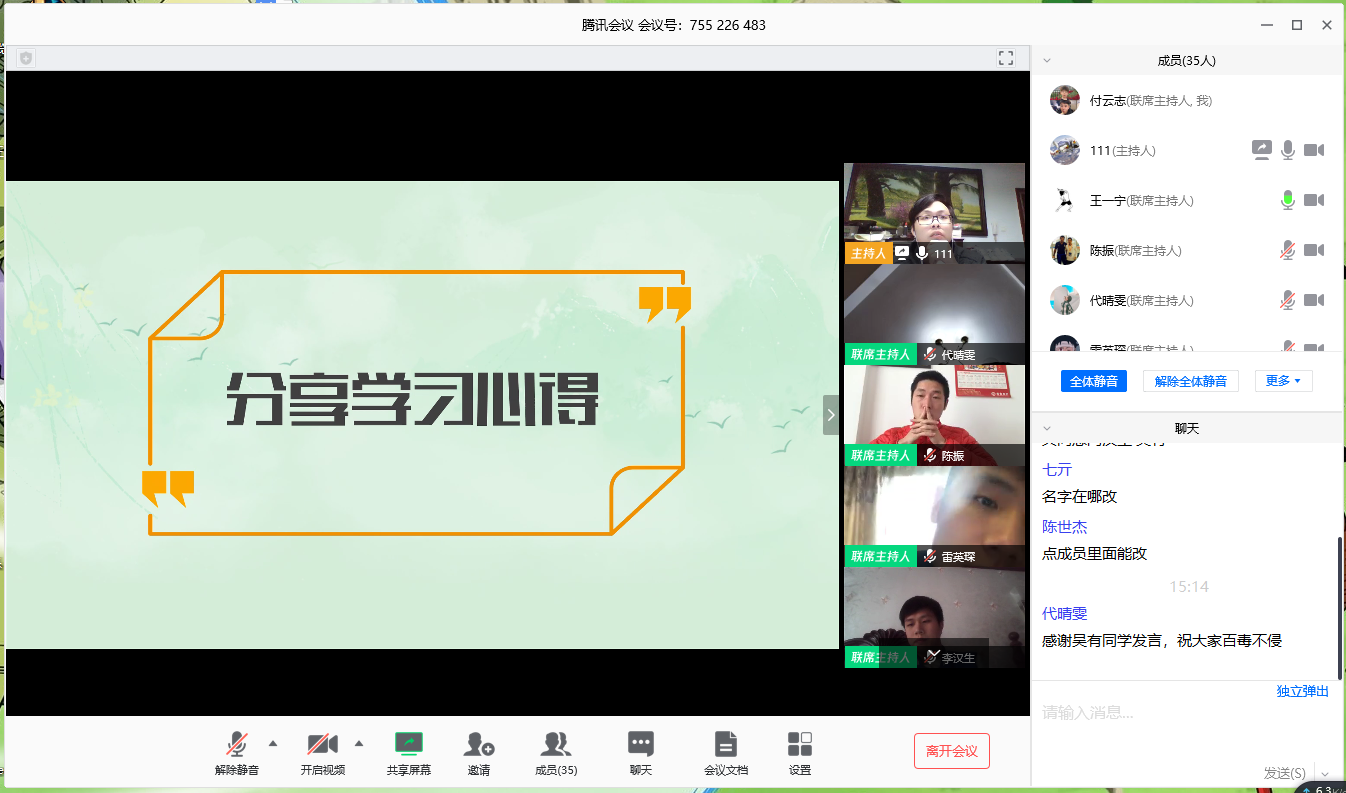Click the chat message 名字在哪改
Viewport: 1346px width, 793px height.
click(x=1079, y=496)
